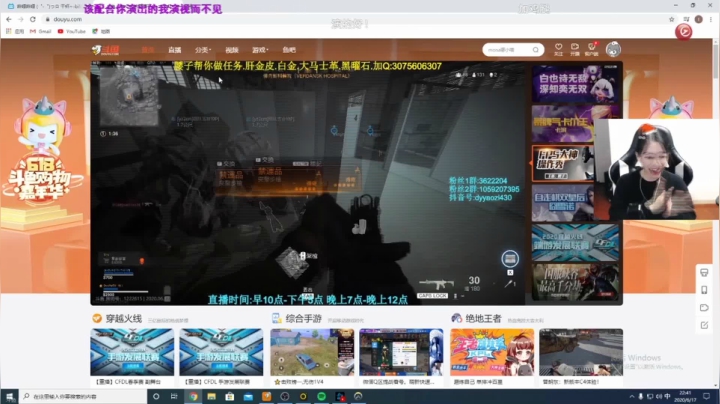
Task: Select the 自走棋双皇后 thumbnail in side list
Action: tap(563, 203)
